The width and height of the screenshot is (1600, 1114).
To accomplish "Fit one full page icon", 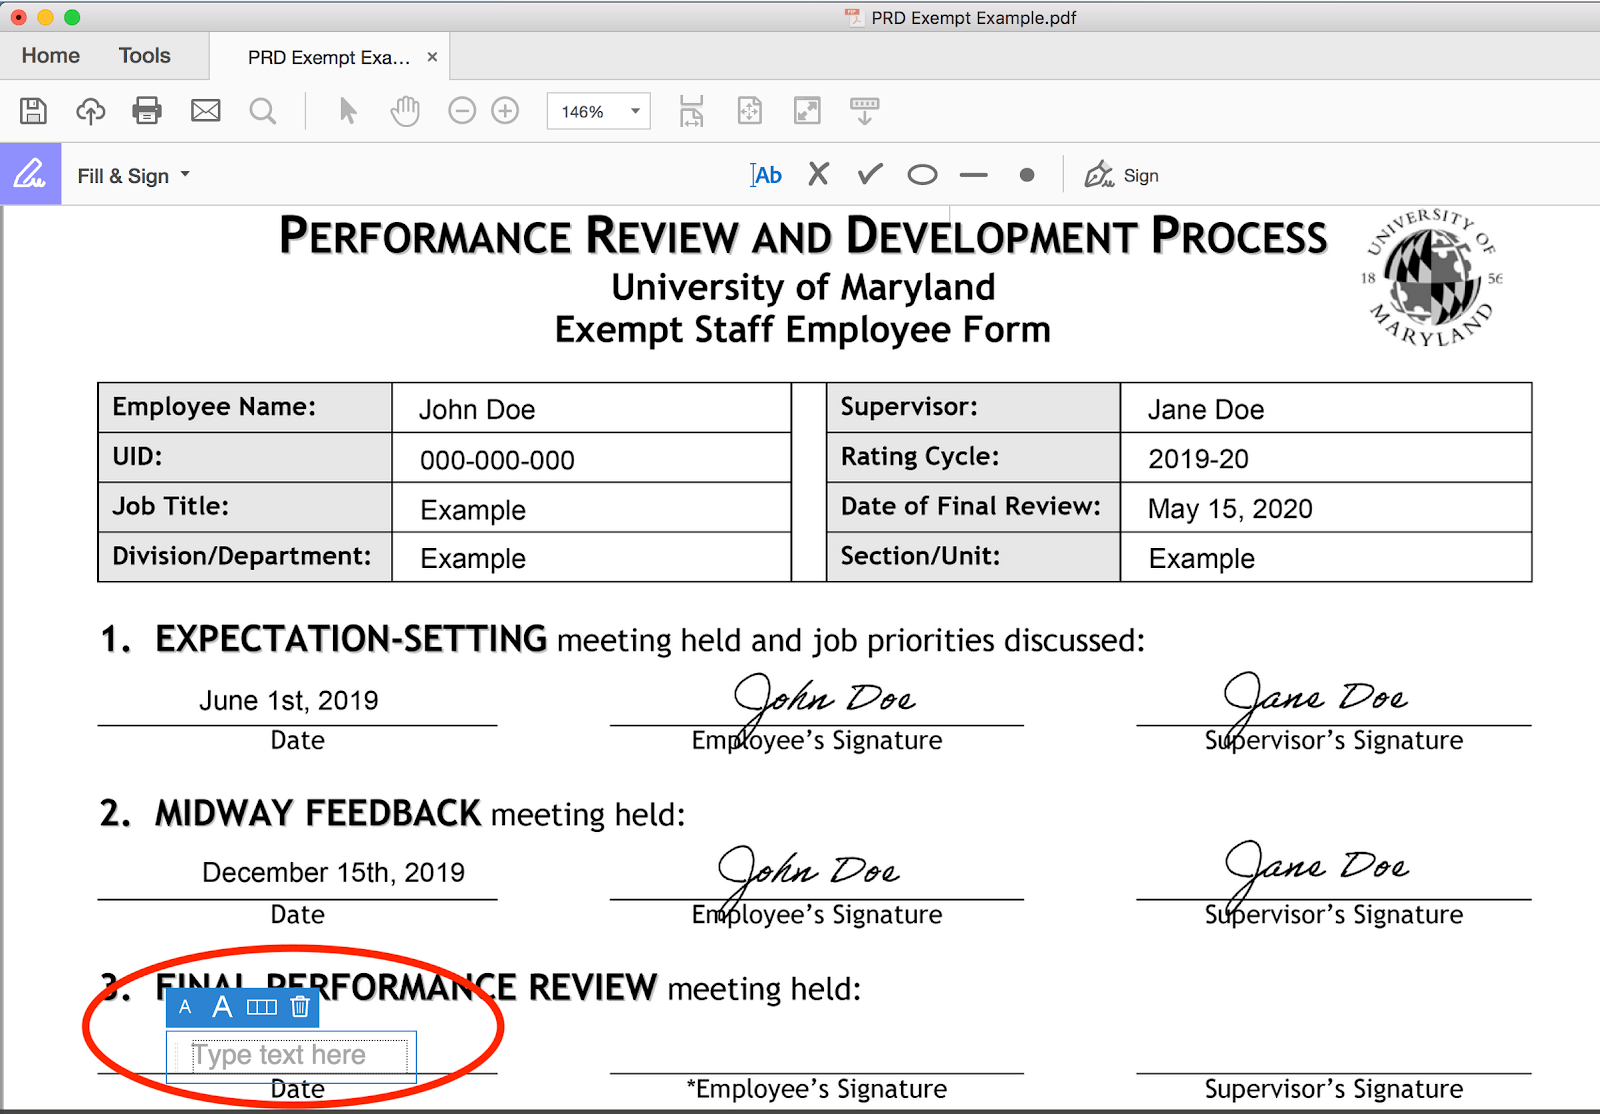I will [750, 111].
